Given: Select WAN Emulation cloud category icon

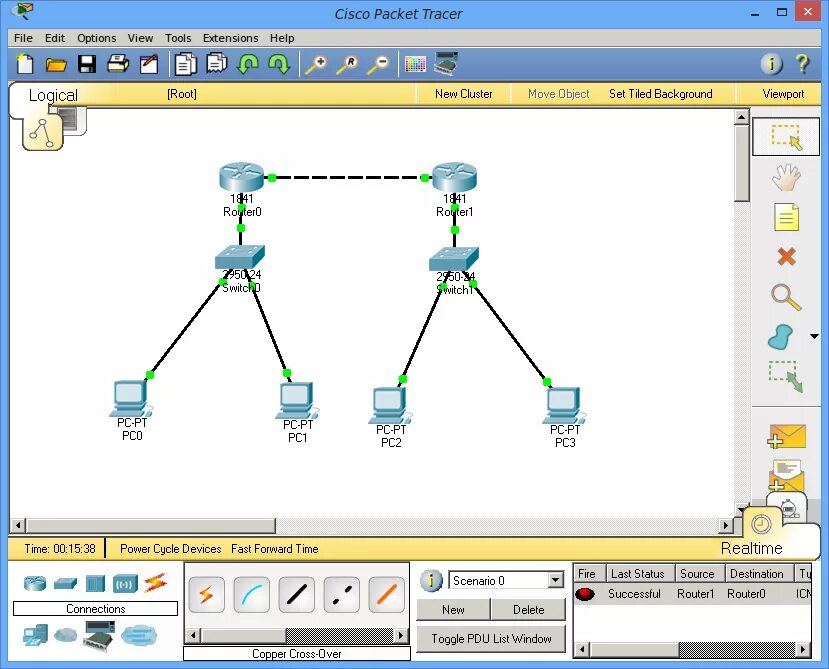Looking at the screenshot, I should point(66,634).
